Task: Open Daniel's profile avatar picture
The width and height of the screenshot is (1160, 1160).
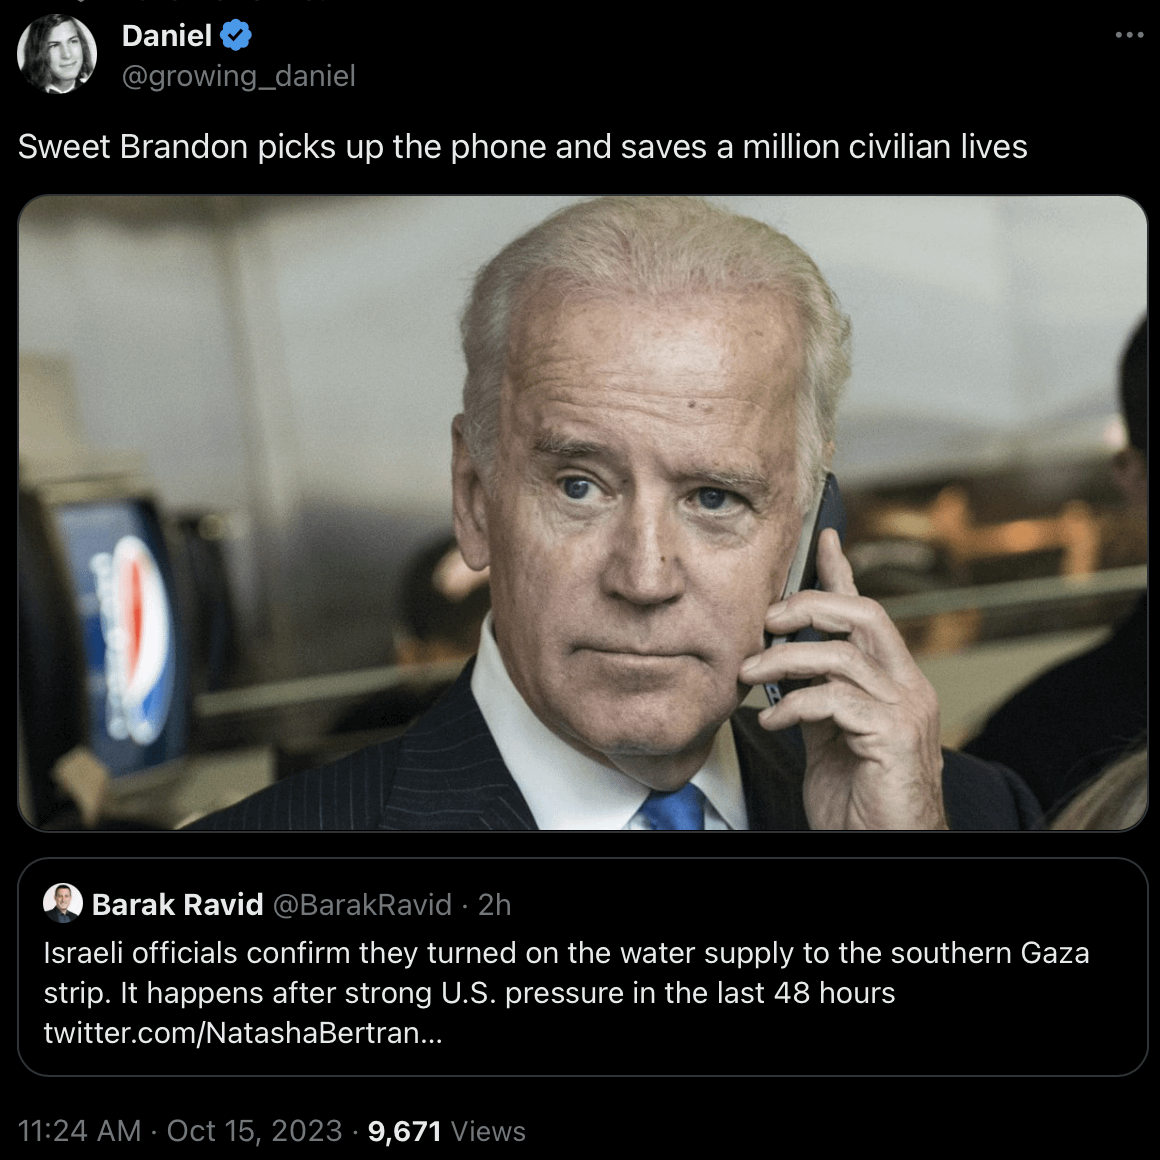Action: pos(57,55)
